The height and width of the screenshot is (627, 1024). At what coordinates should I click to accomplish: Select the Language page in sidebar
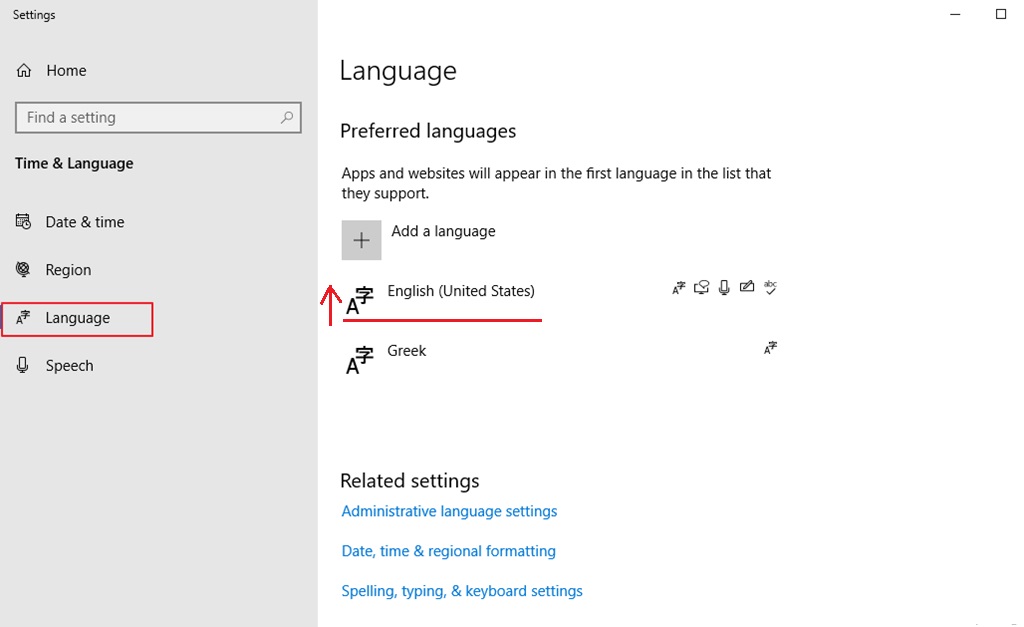(x=77, y=318)
